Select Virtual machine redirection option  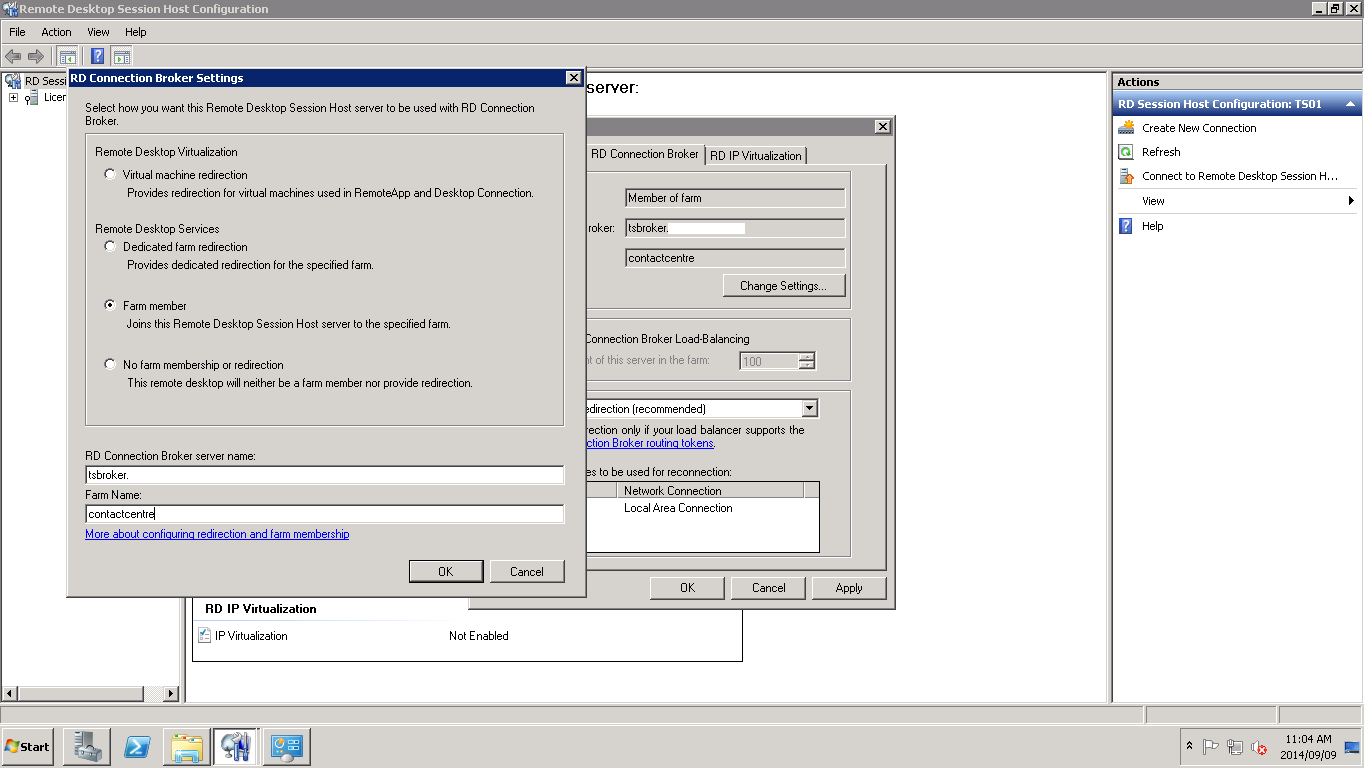click(110, 175)
